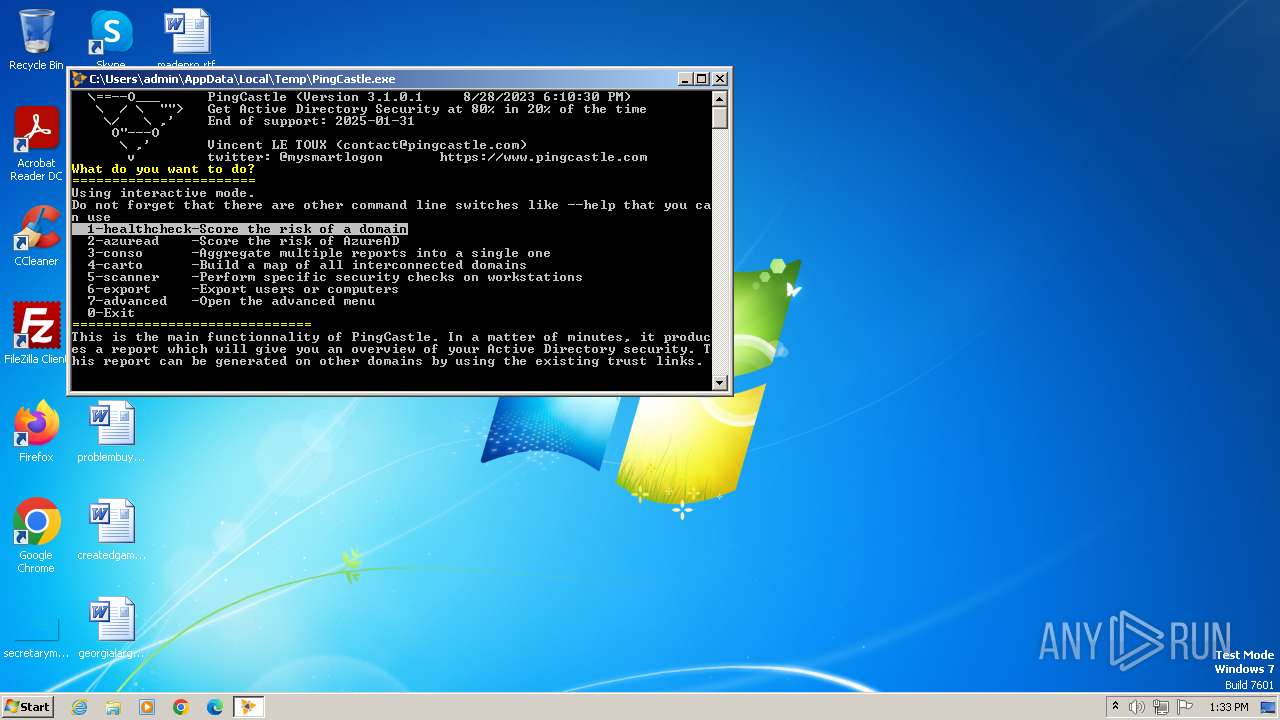Select the 7-advanced menu option

pyautogui.click(x=231, y=301)
